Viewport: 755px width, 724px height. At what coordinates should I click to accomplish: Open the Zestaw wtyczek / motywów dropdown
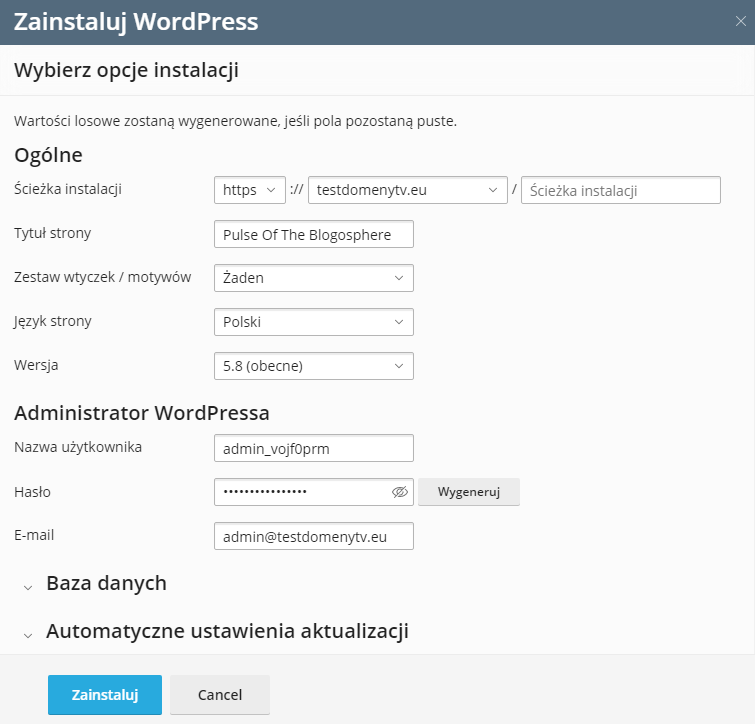(313, 278)
